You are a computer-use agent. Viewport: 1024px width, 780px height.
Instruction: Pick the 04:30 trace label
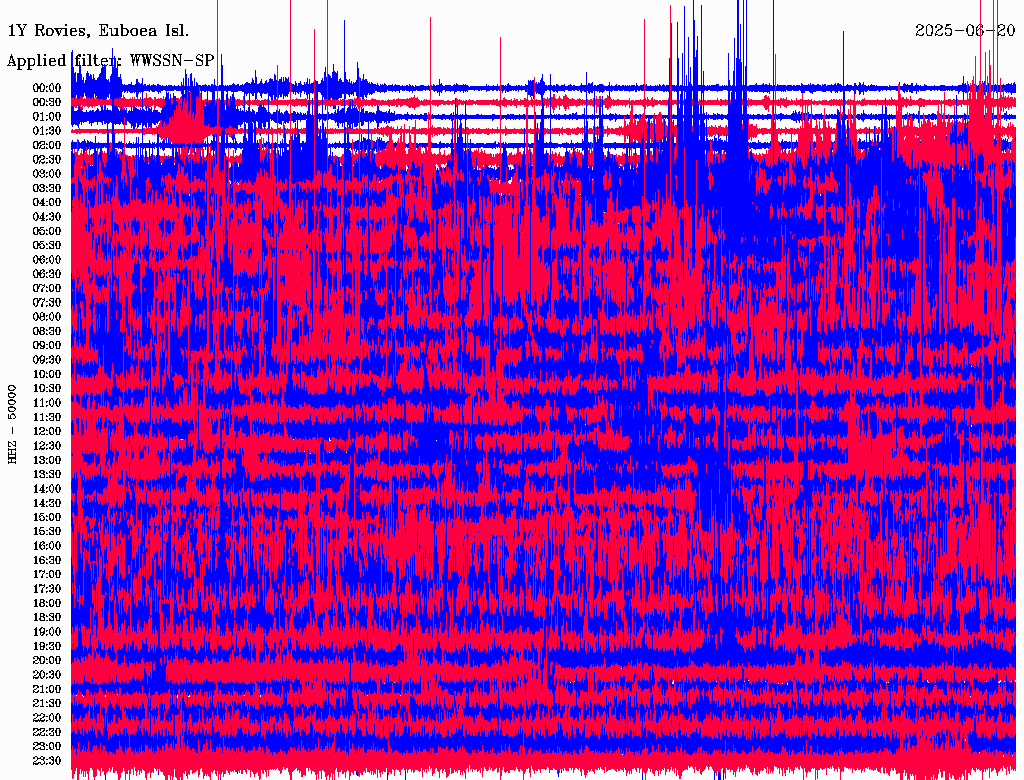tap(47, 217)
